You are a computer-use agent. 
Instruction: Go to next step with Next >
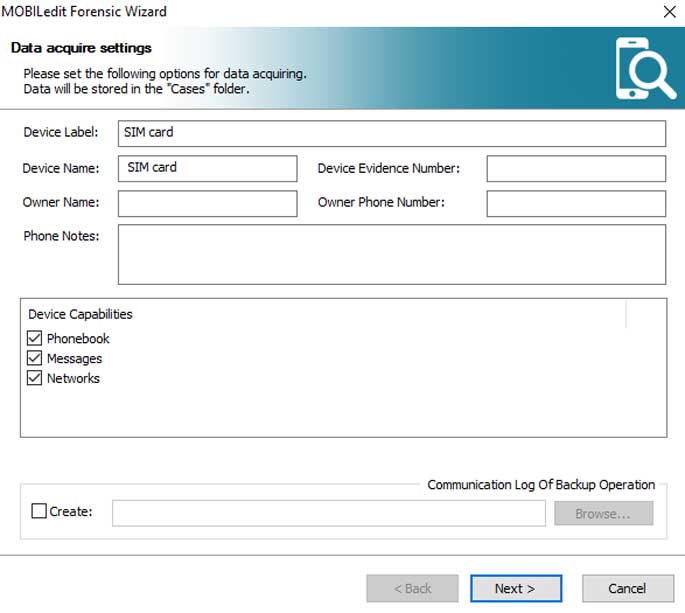click(x=514, y=589)
